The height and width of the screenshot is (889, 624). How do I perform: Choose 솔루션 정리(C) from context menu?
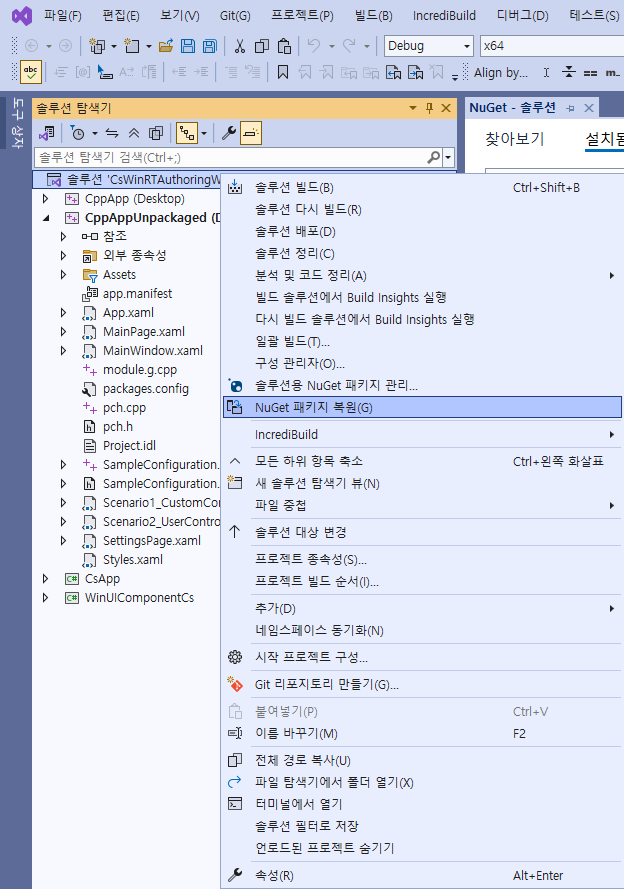point(422,253)
